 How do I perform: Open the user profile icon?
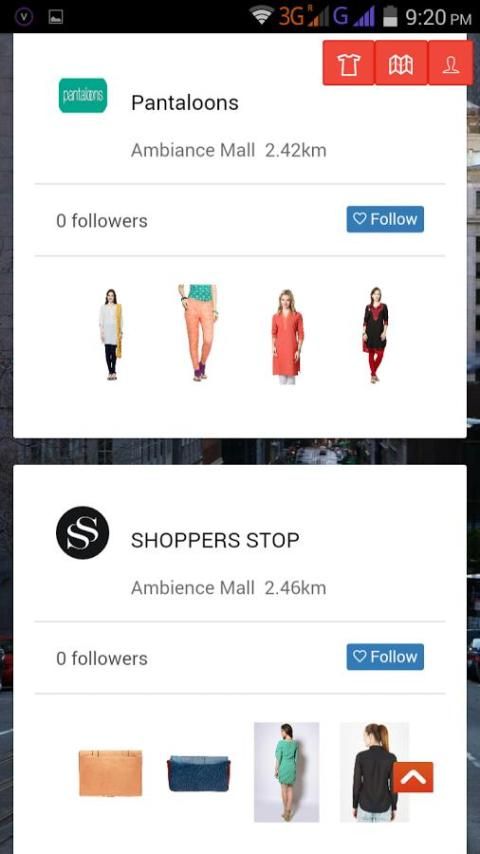click(x=450, y=63)
